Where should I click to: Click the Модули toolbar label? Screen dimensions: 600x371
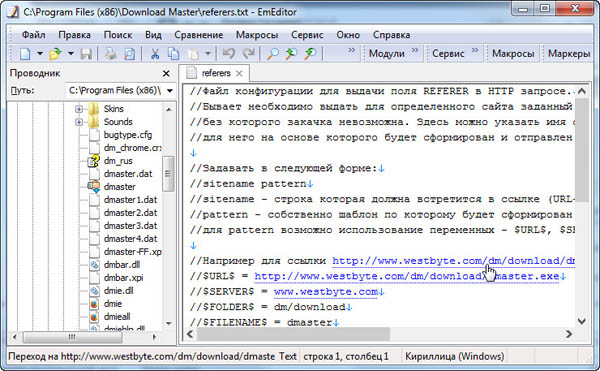386,54
